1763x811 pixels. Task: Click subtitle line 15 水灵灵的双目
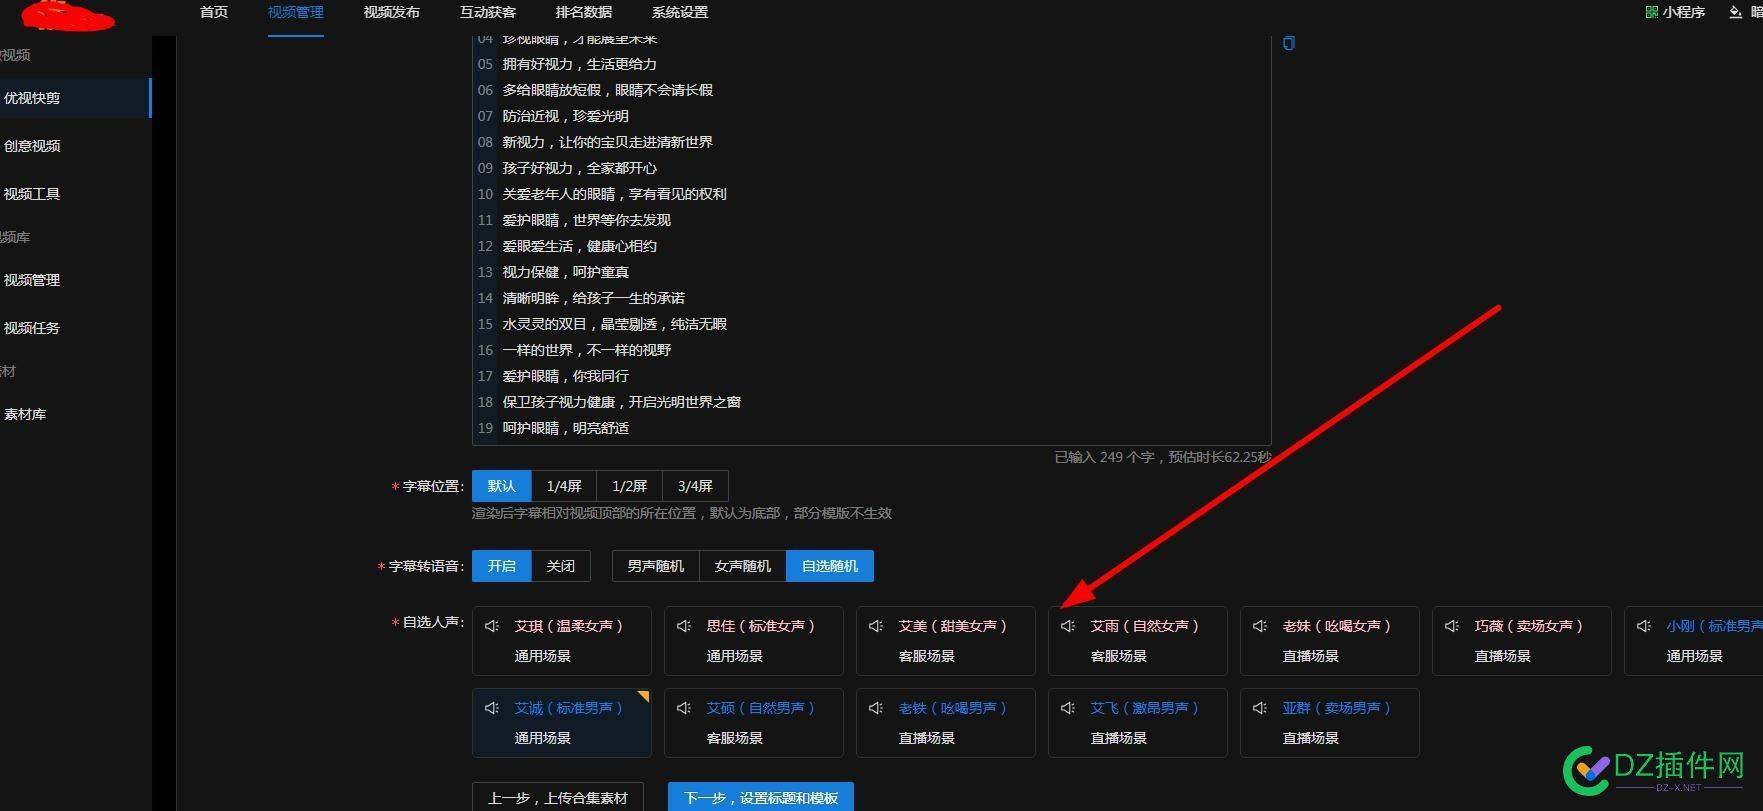tap(615, 324)
